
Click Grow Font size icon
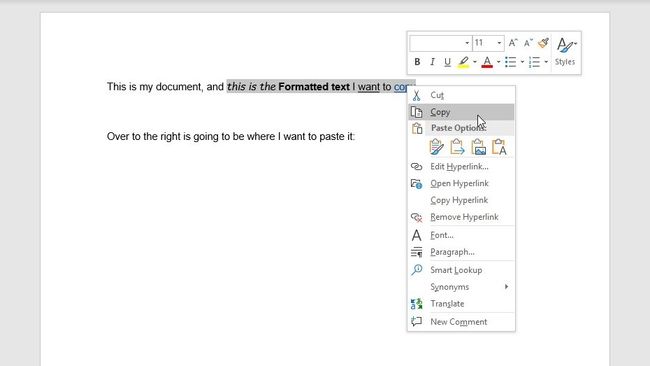click(513, 43)
